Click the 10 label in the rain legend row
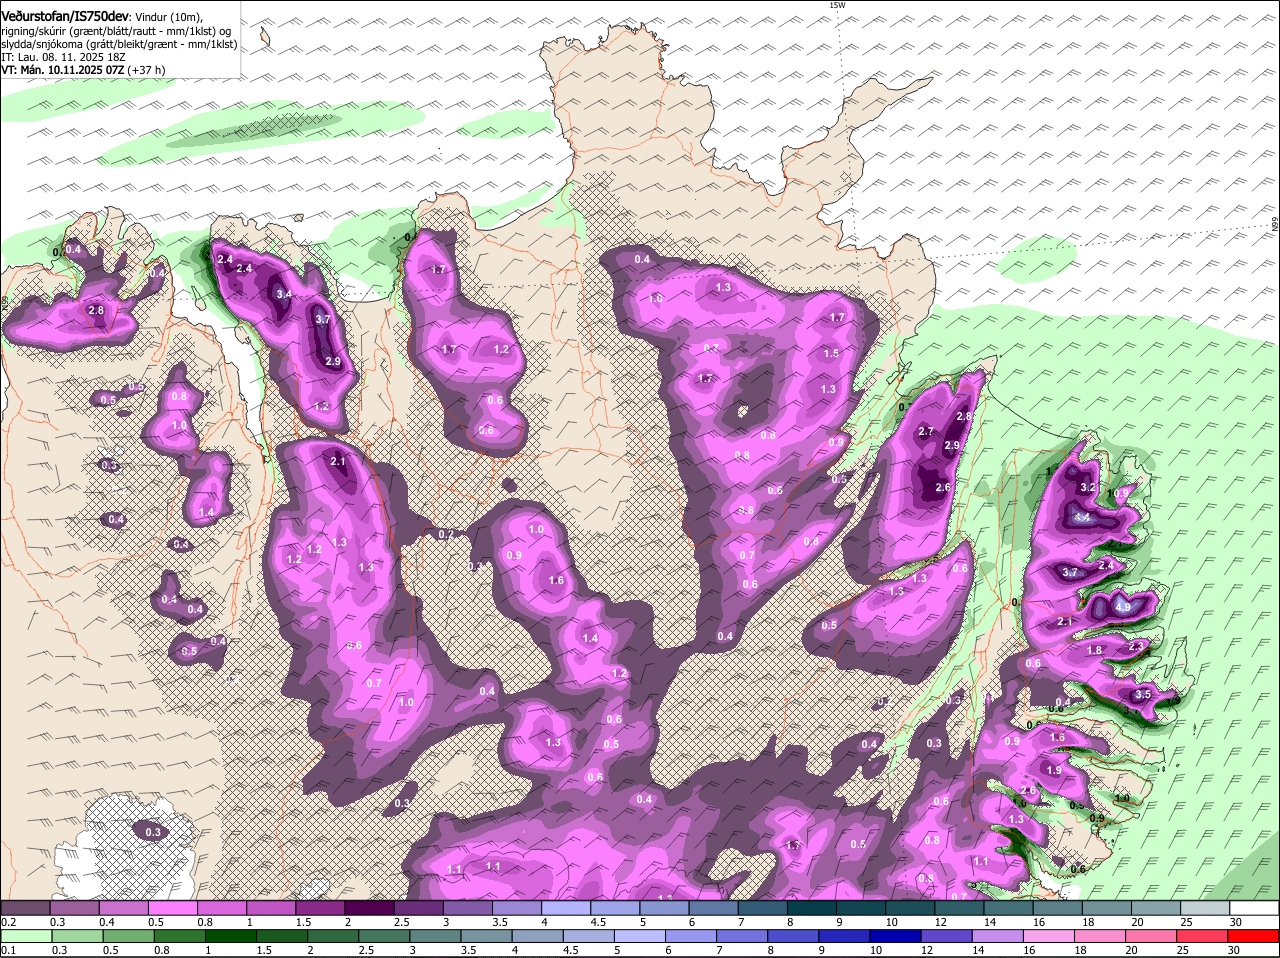This screenshot has width=1280, height=958. click(x=876, y=950)
